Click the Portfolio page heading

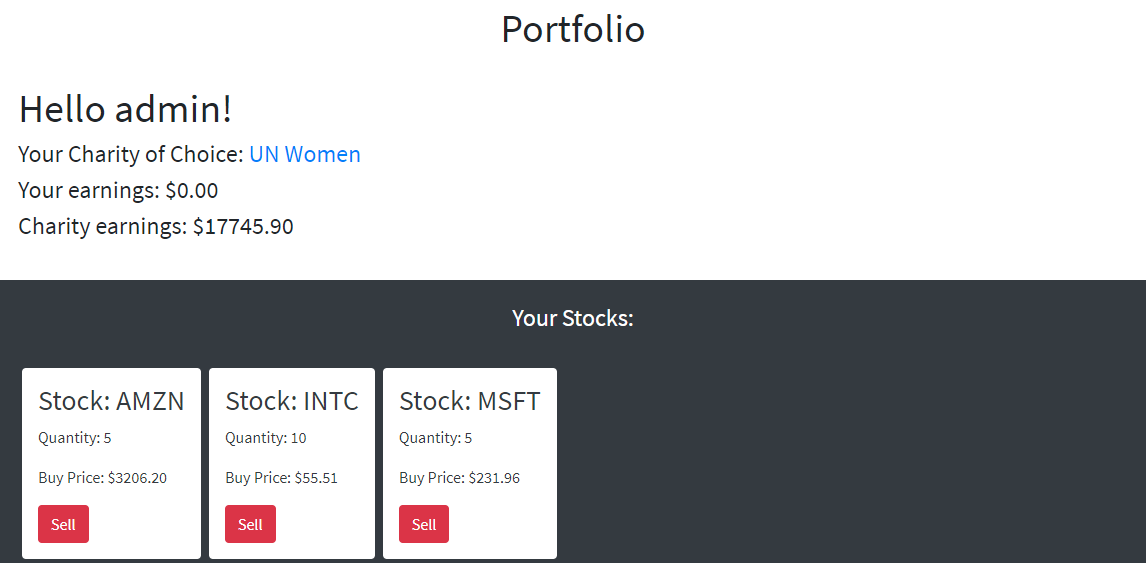click(573, 29)
